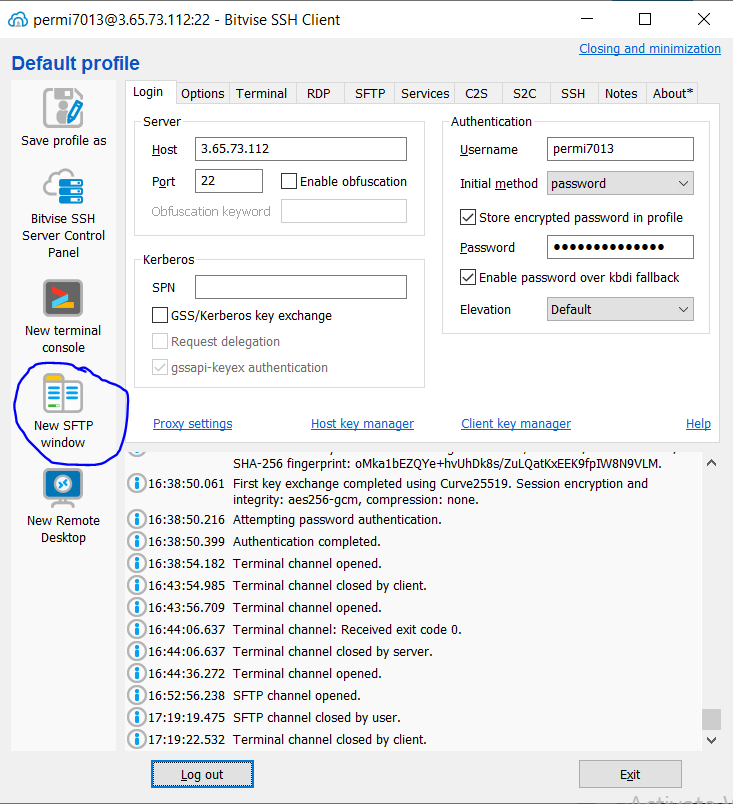Screen dimensions: 733x804
Task: Click info icon beside 16:43:54.985 log entry
Action: coord(136,586)
